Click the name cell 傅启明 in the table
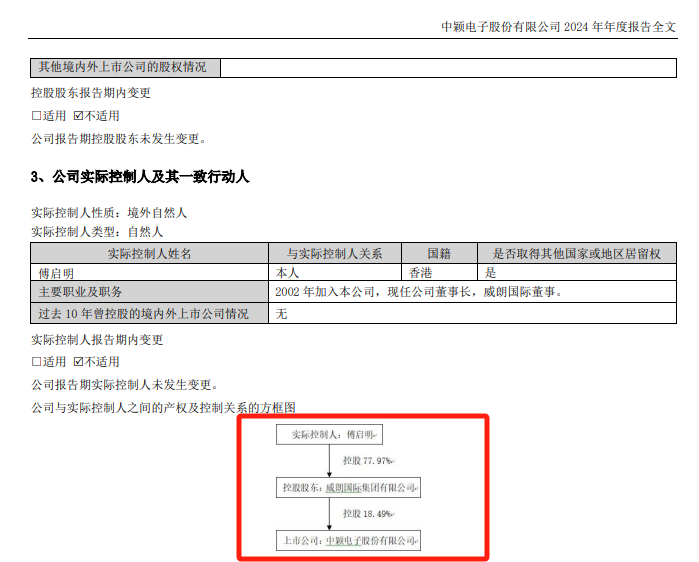 149,272
